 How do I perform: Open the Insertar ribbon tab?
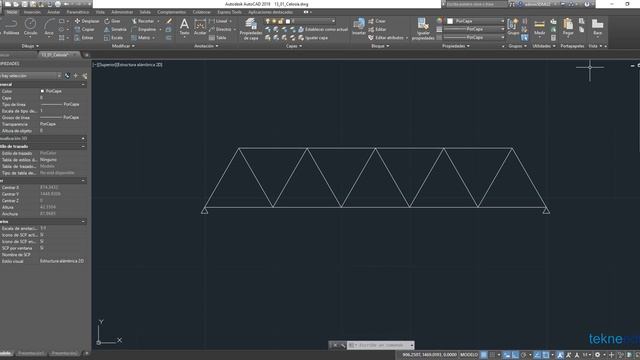32,12
